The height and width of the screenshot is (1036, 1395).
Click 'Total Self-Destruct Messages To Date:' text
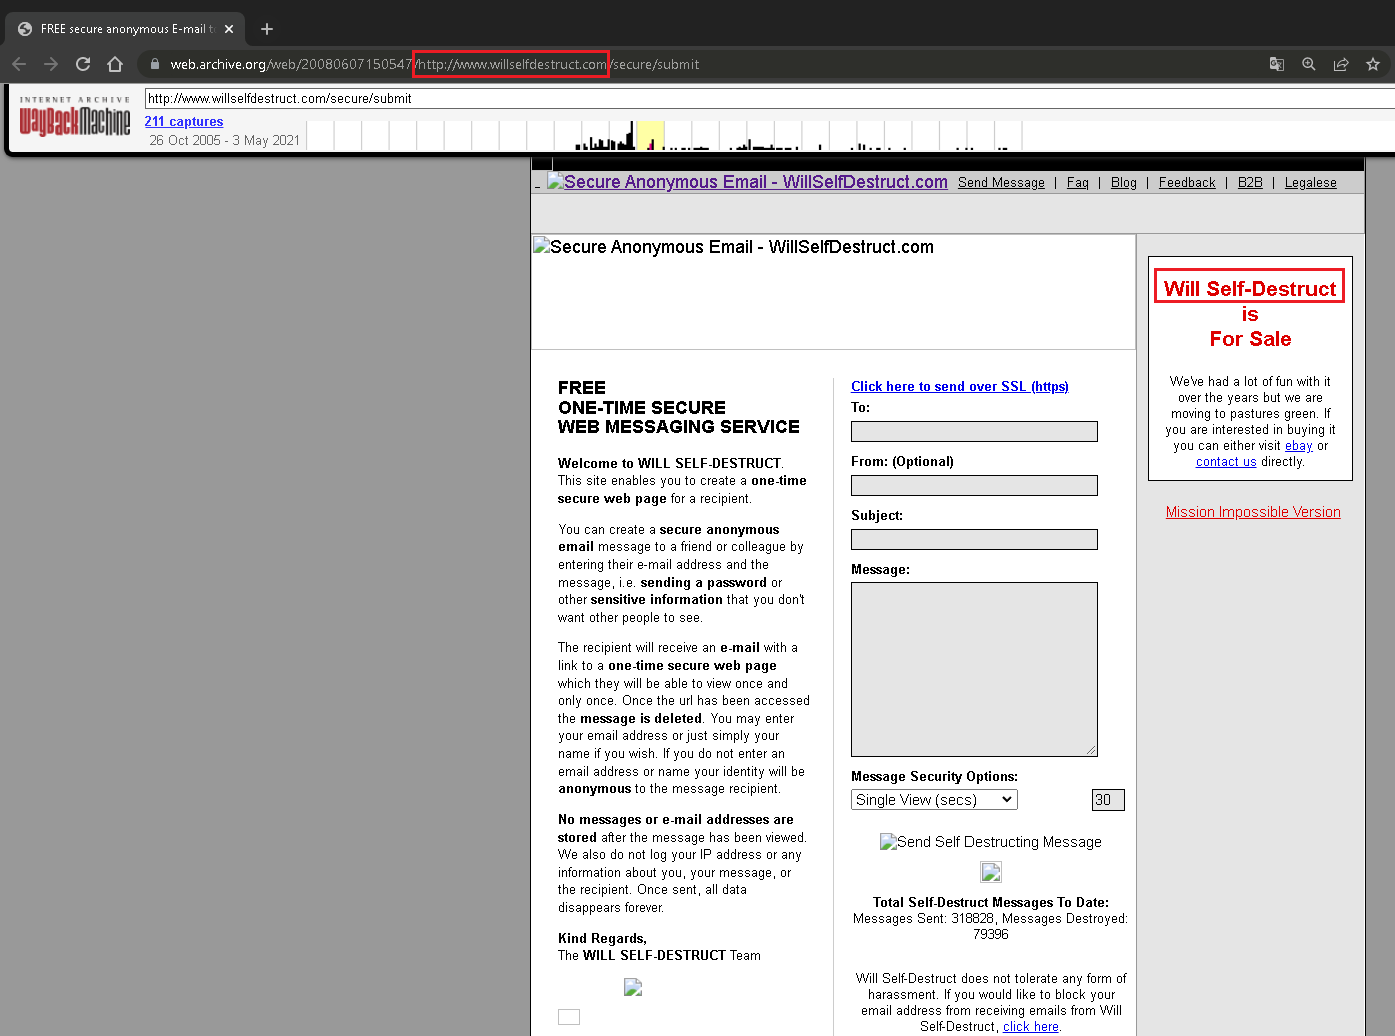991,902
